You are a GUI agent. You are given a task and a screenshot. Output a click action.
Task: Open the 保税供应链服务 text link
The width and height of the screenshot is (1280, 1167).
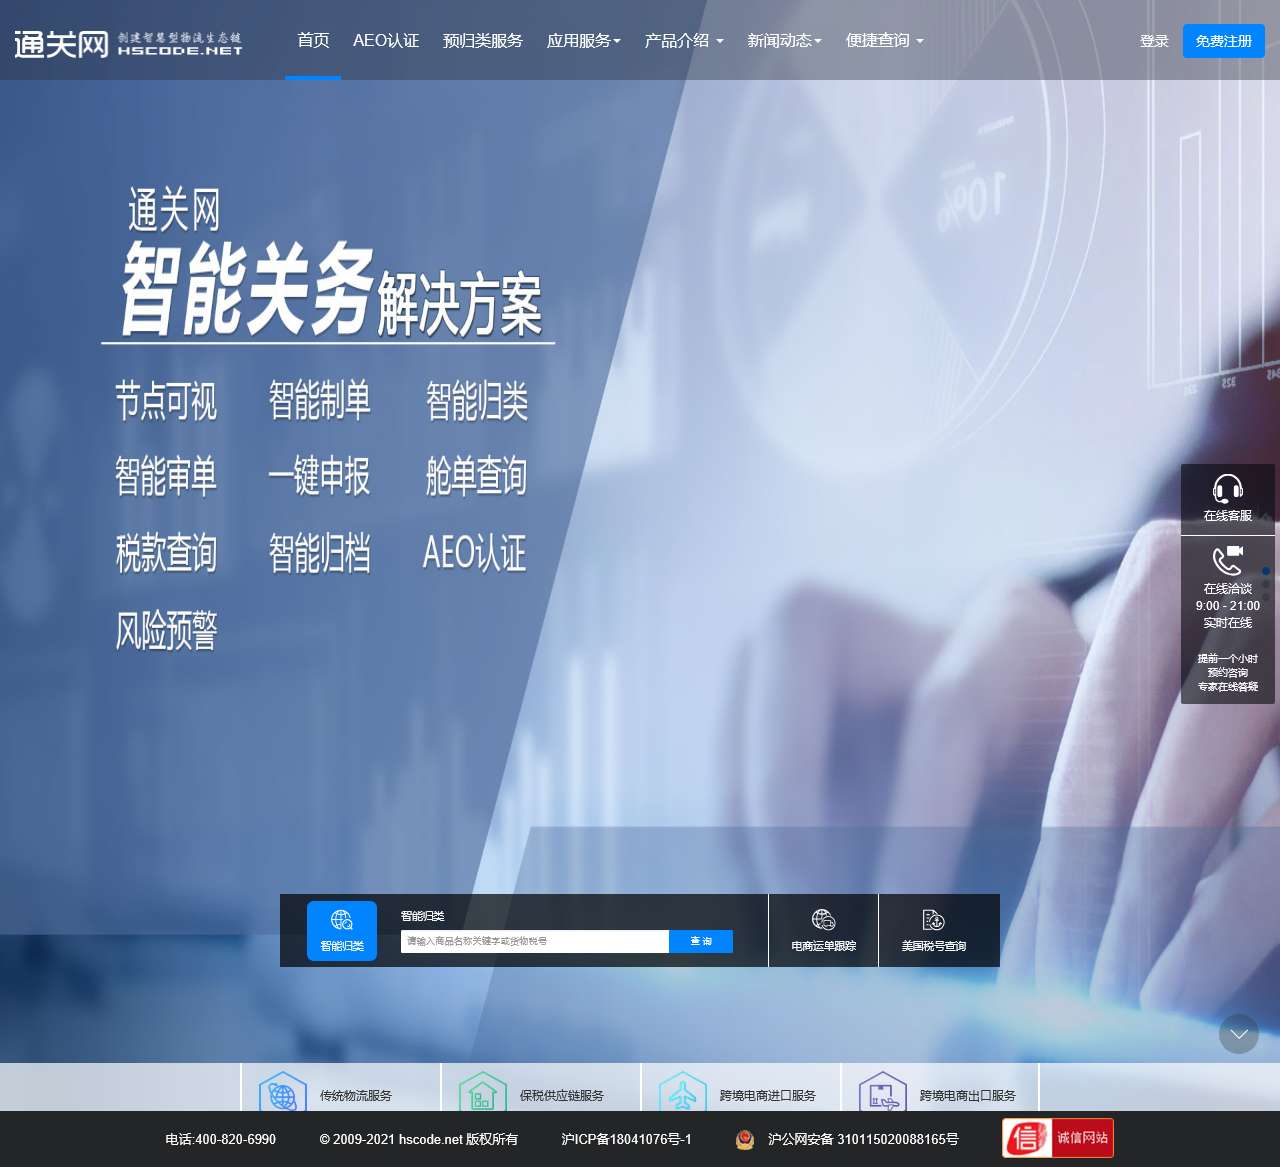tap(562, 1096)
